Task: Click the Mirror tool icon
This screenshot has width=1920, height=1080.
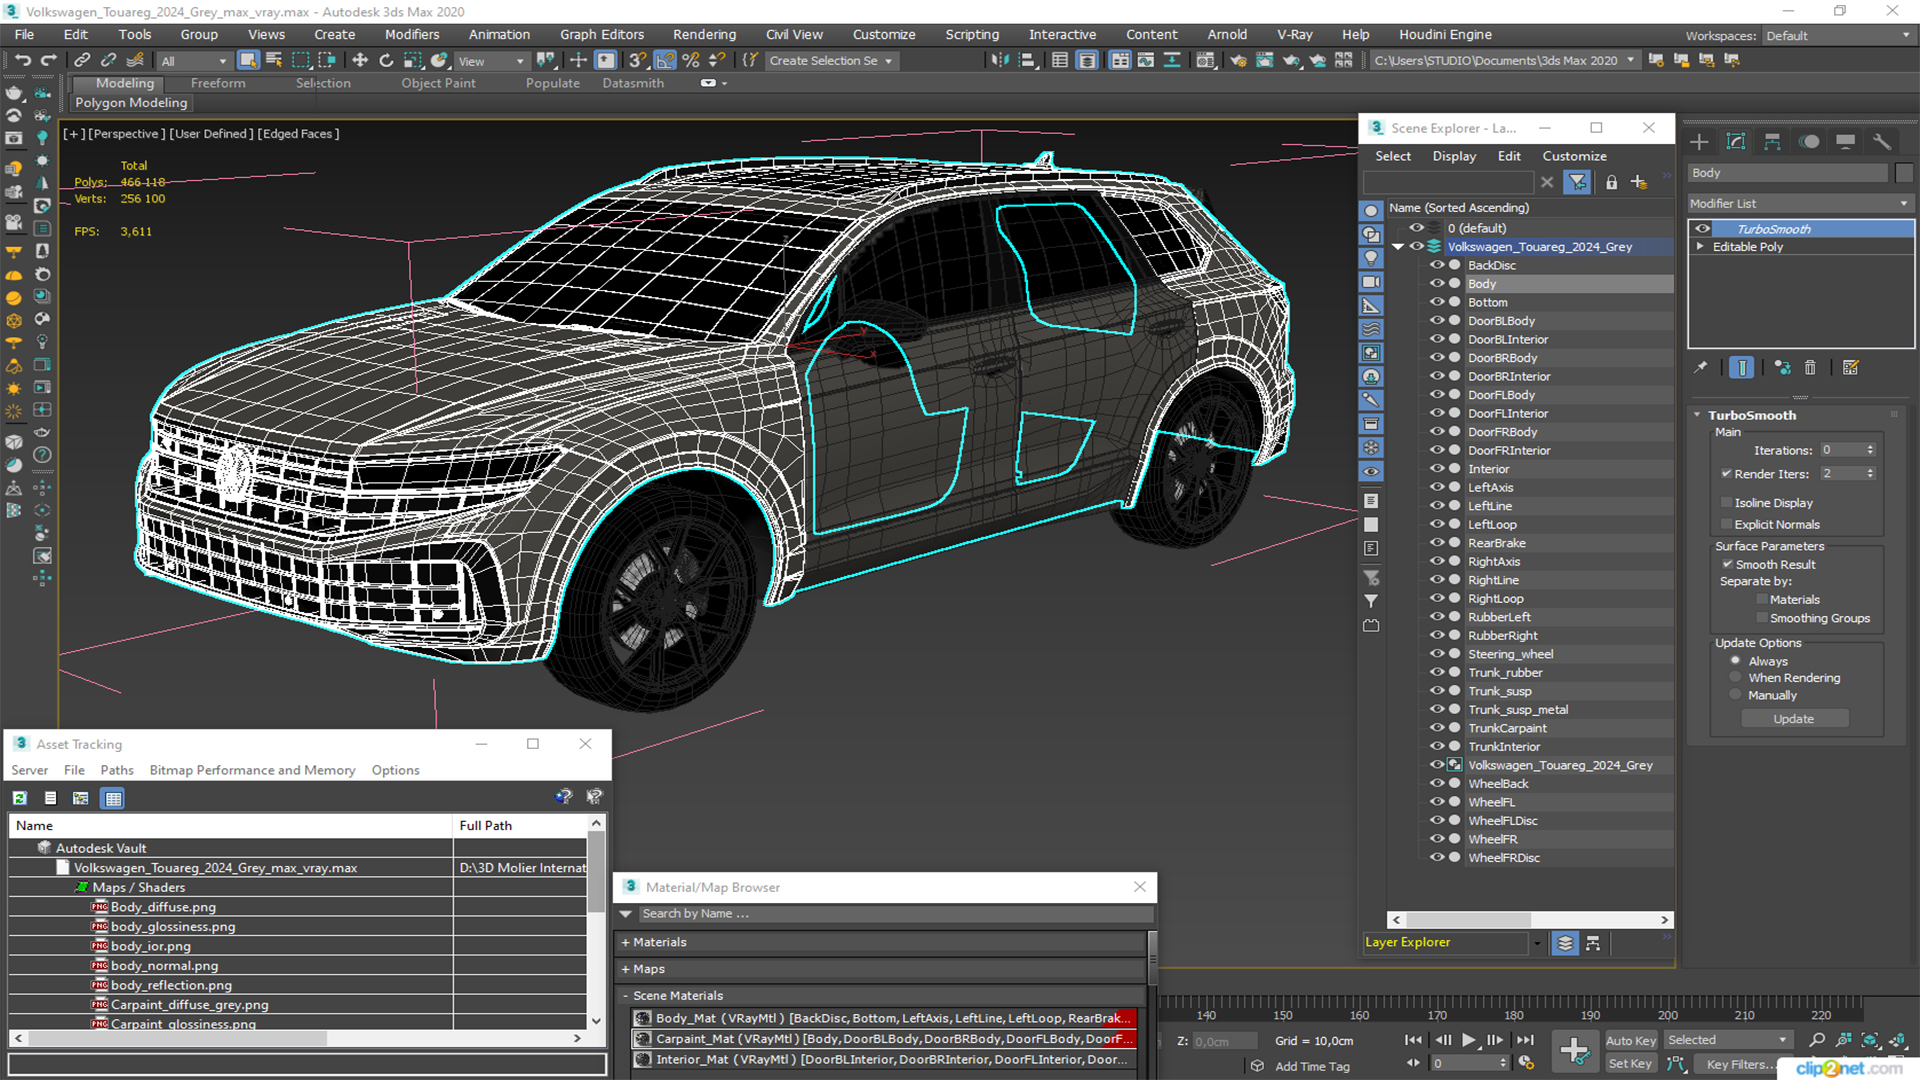Action: click(1000, 61)
